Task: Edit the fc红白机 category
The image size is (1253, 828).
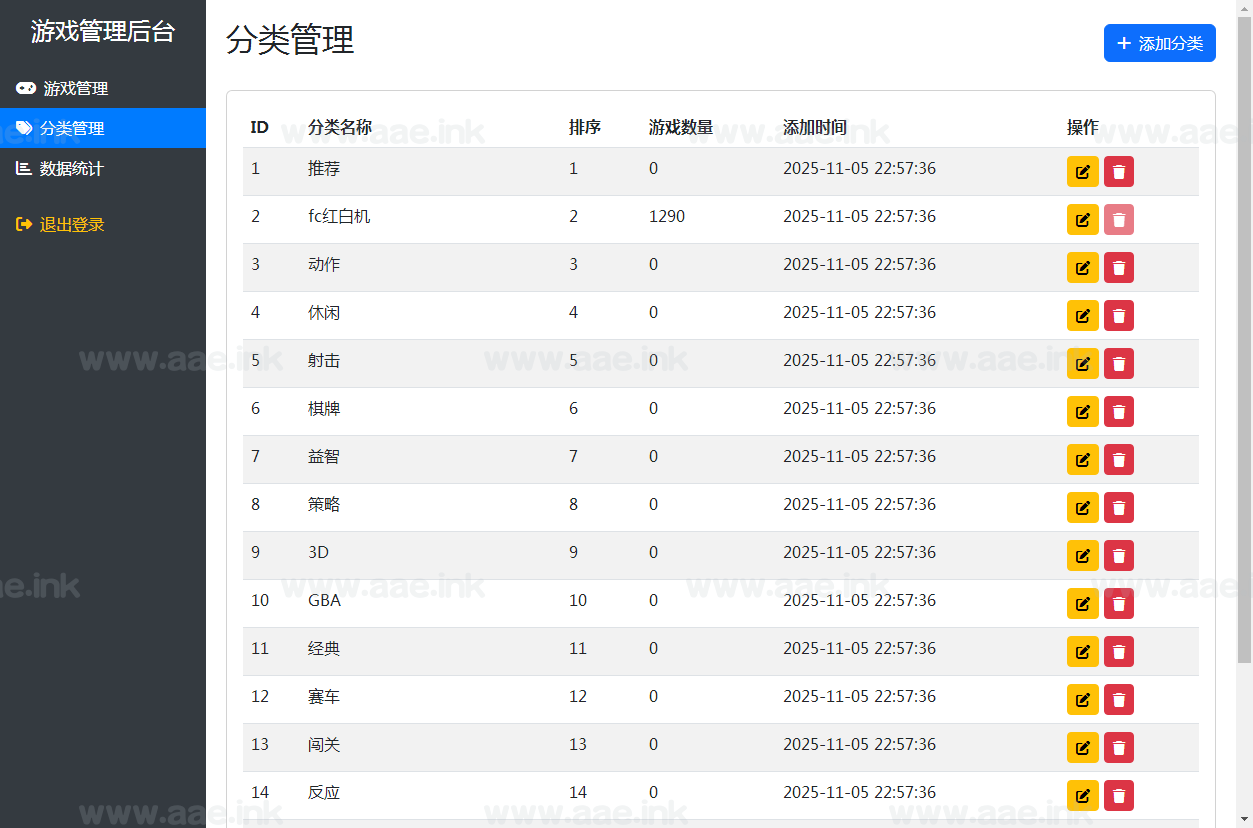Action: coord(1082,219)
